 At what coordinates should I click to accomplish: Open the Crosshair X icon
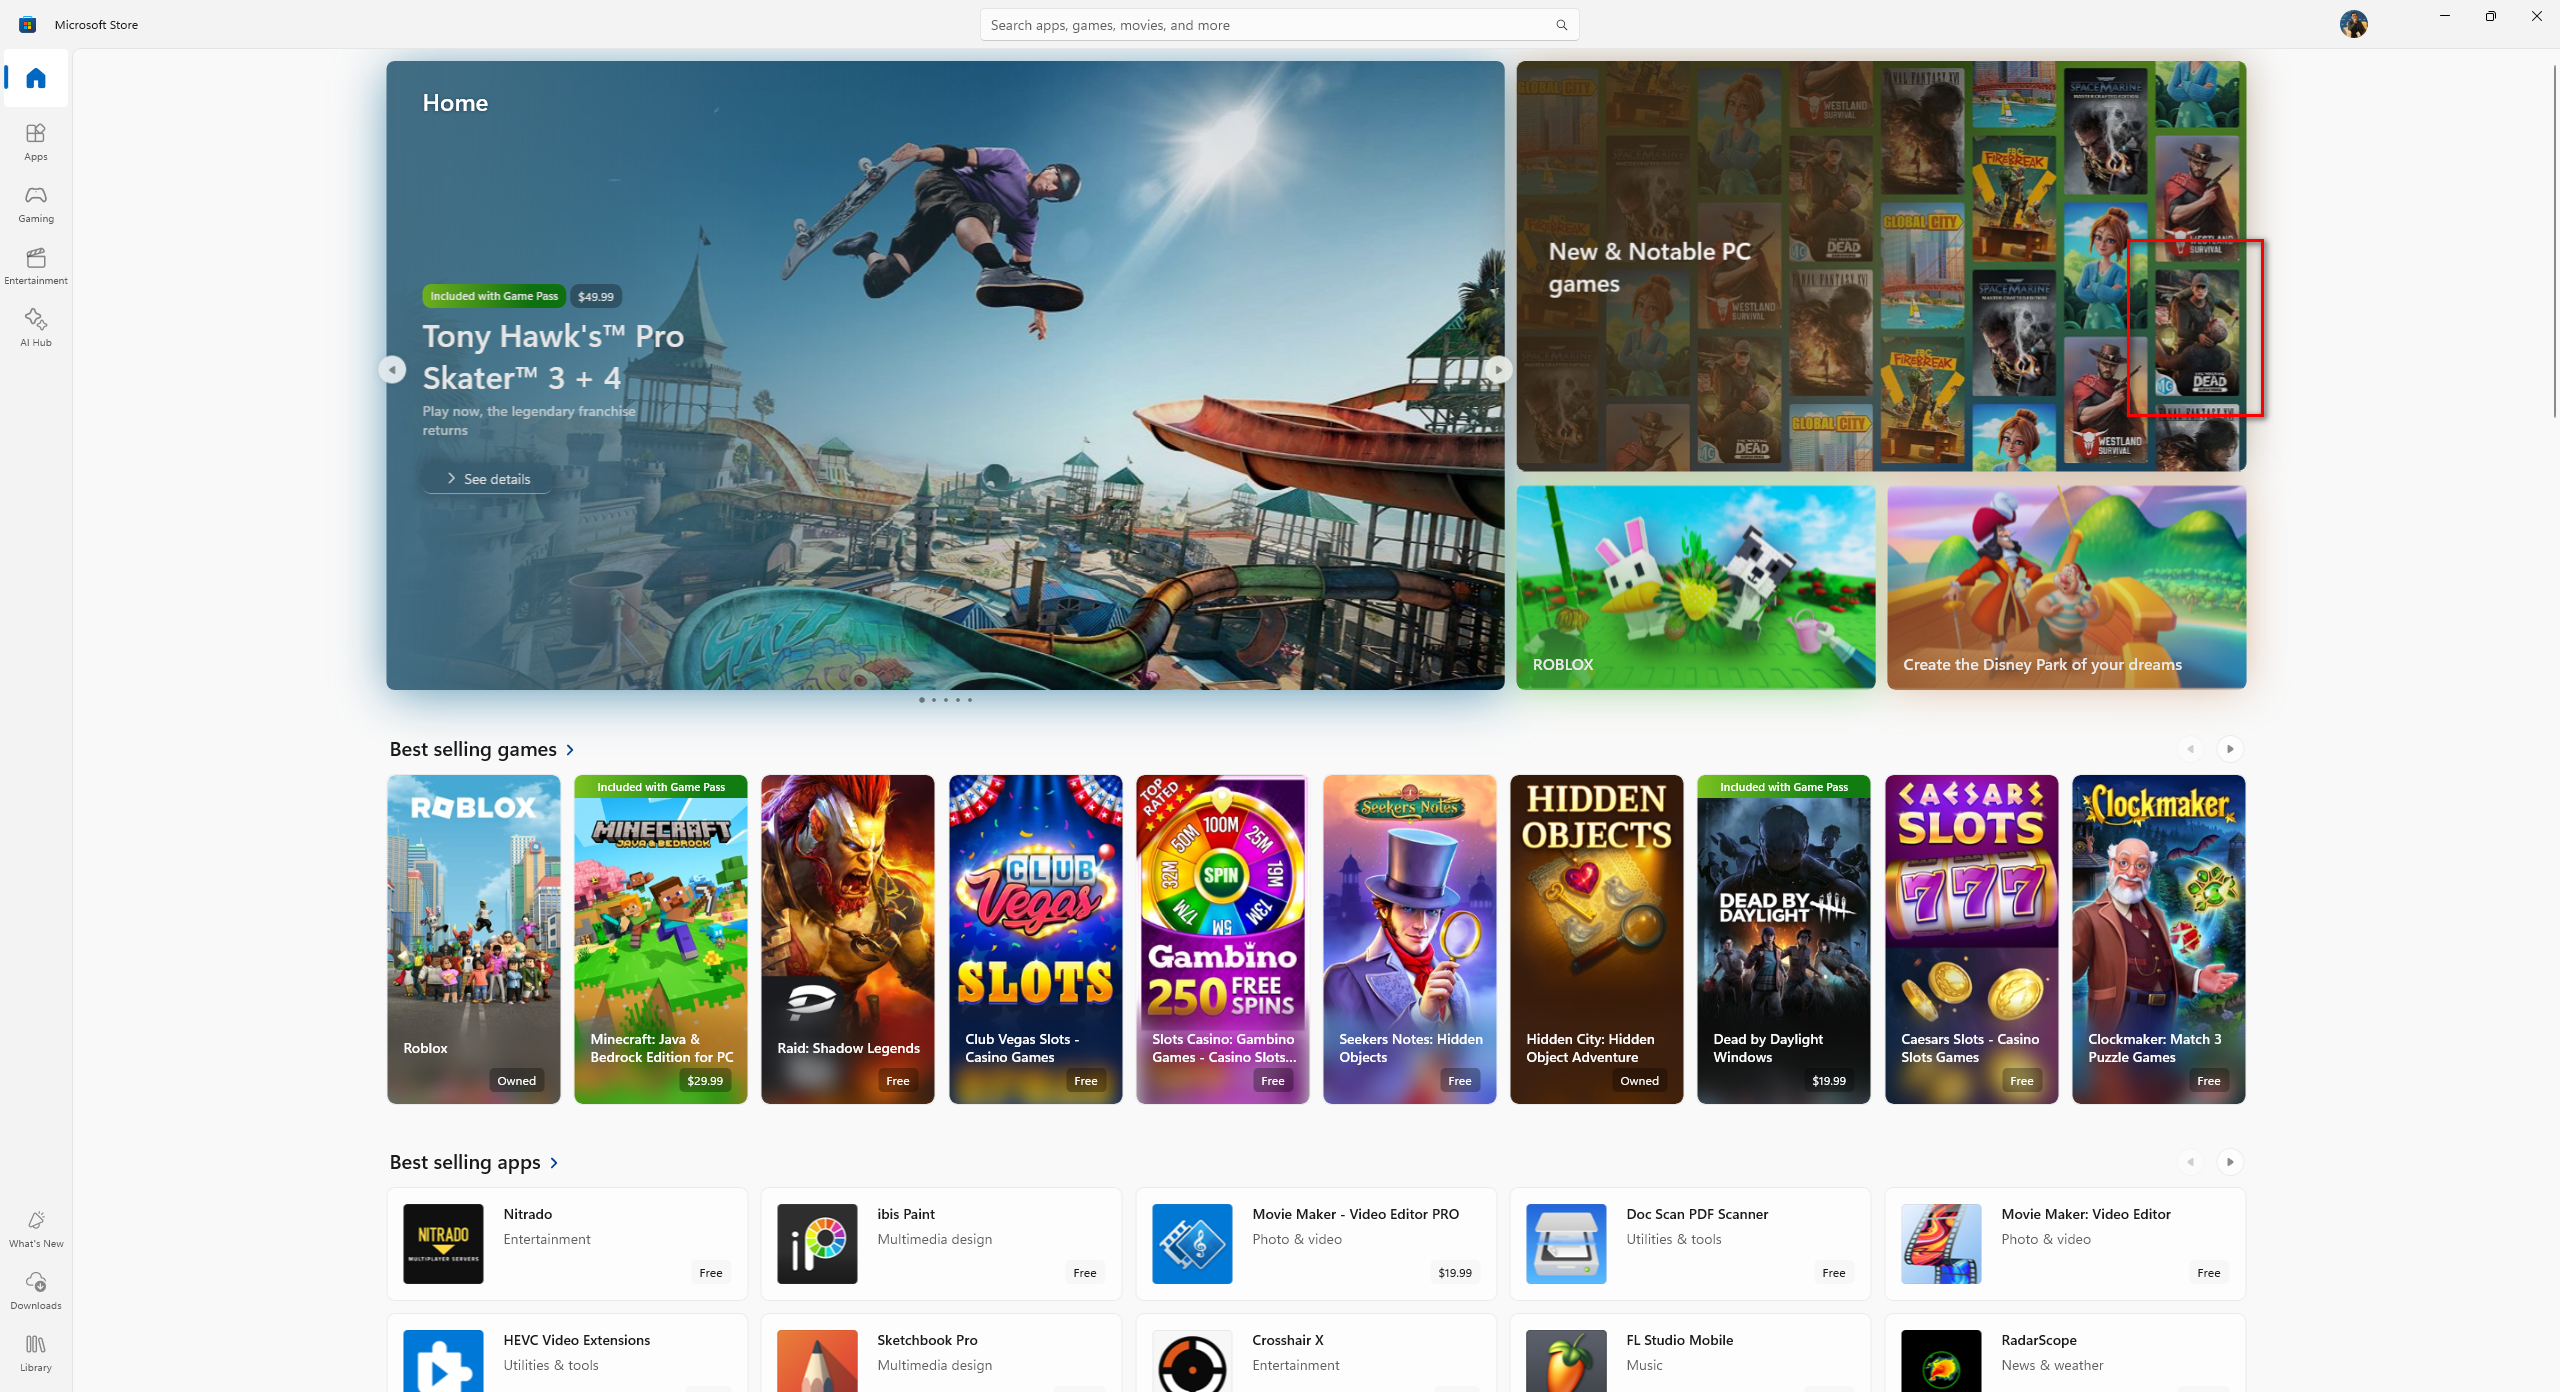(1192, 1361)
